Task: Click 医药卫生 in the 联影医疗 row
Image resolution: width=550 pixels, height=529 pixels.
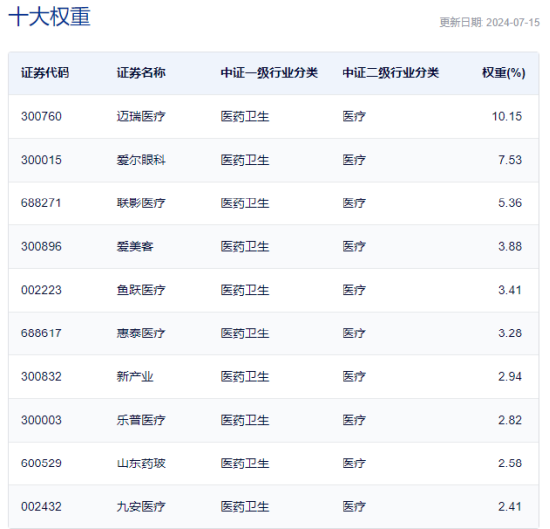Action: pyautogui.click(x=245, y=203)
